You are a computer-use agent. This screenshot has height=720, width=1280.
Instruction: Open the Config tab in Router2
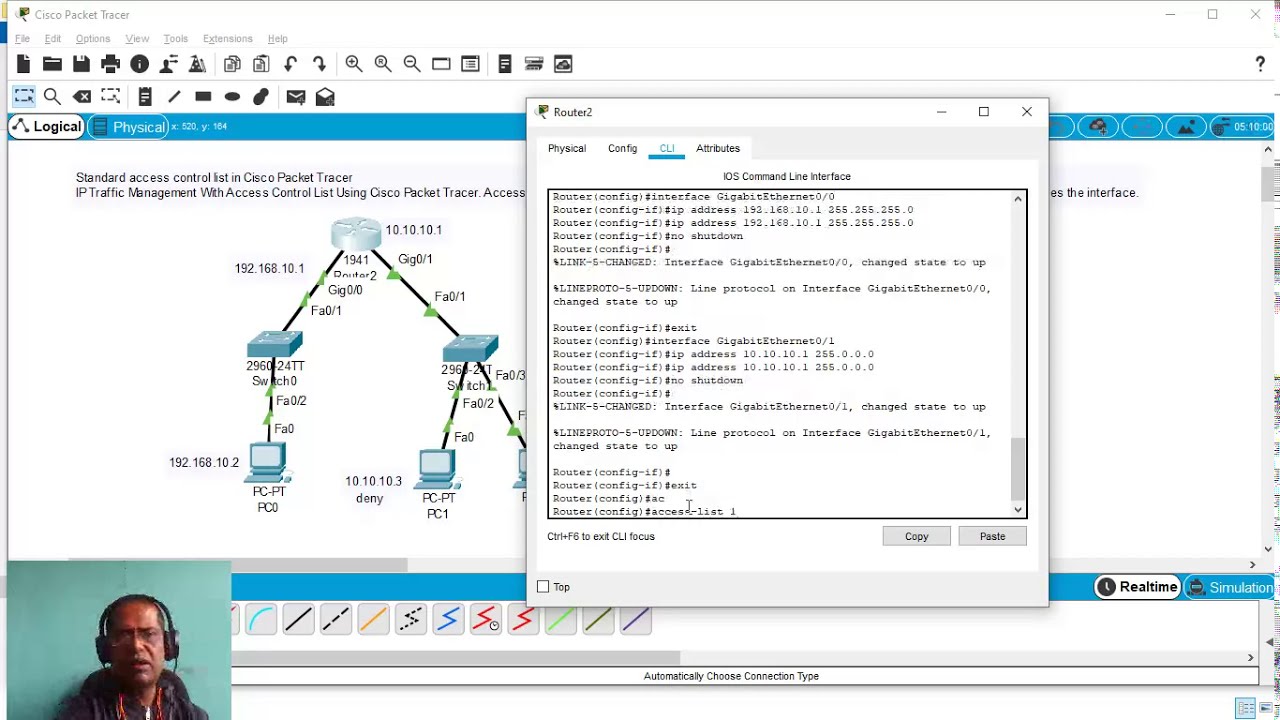[622, 148]
